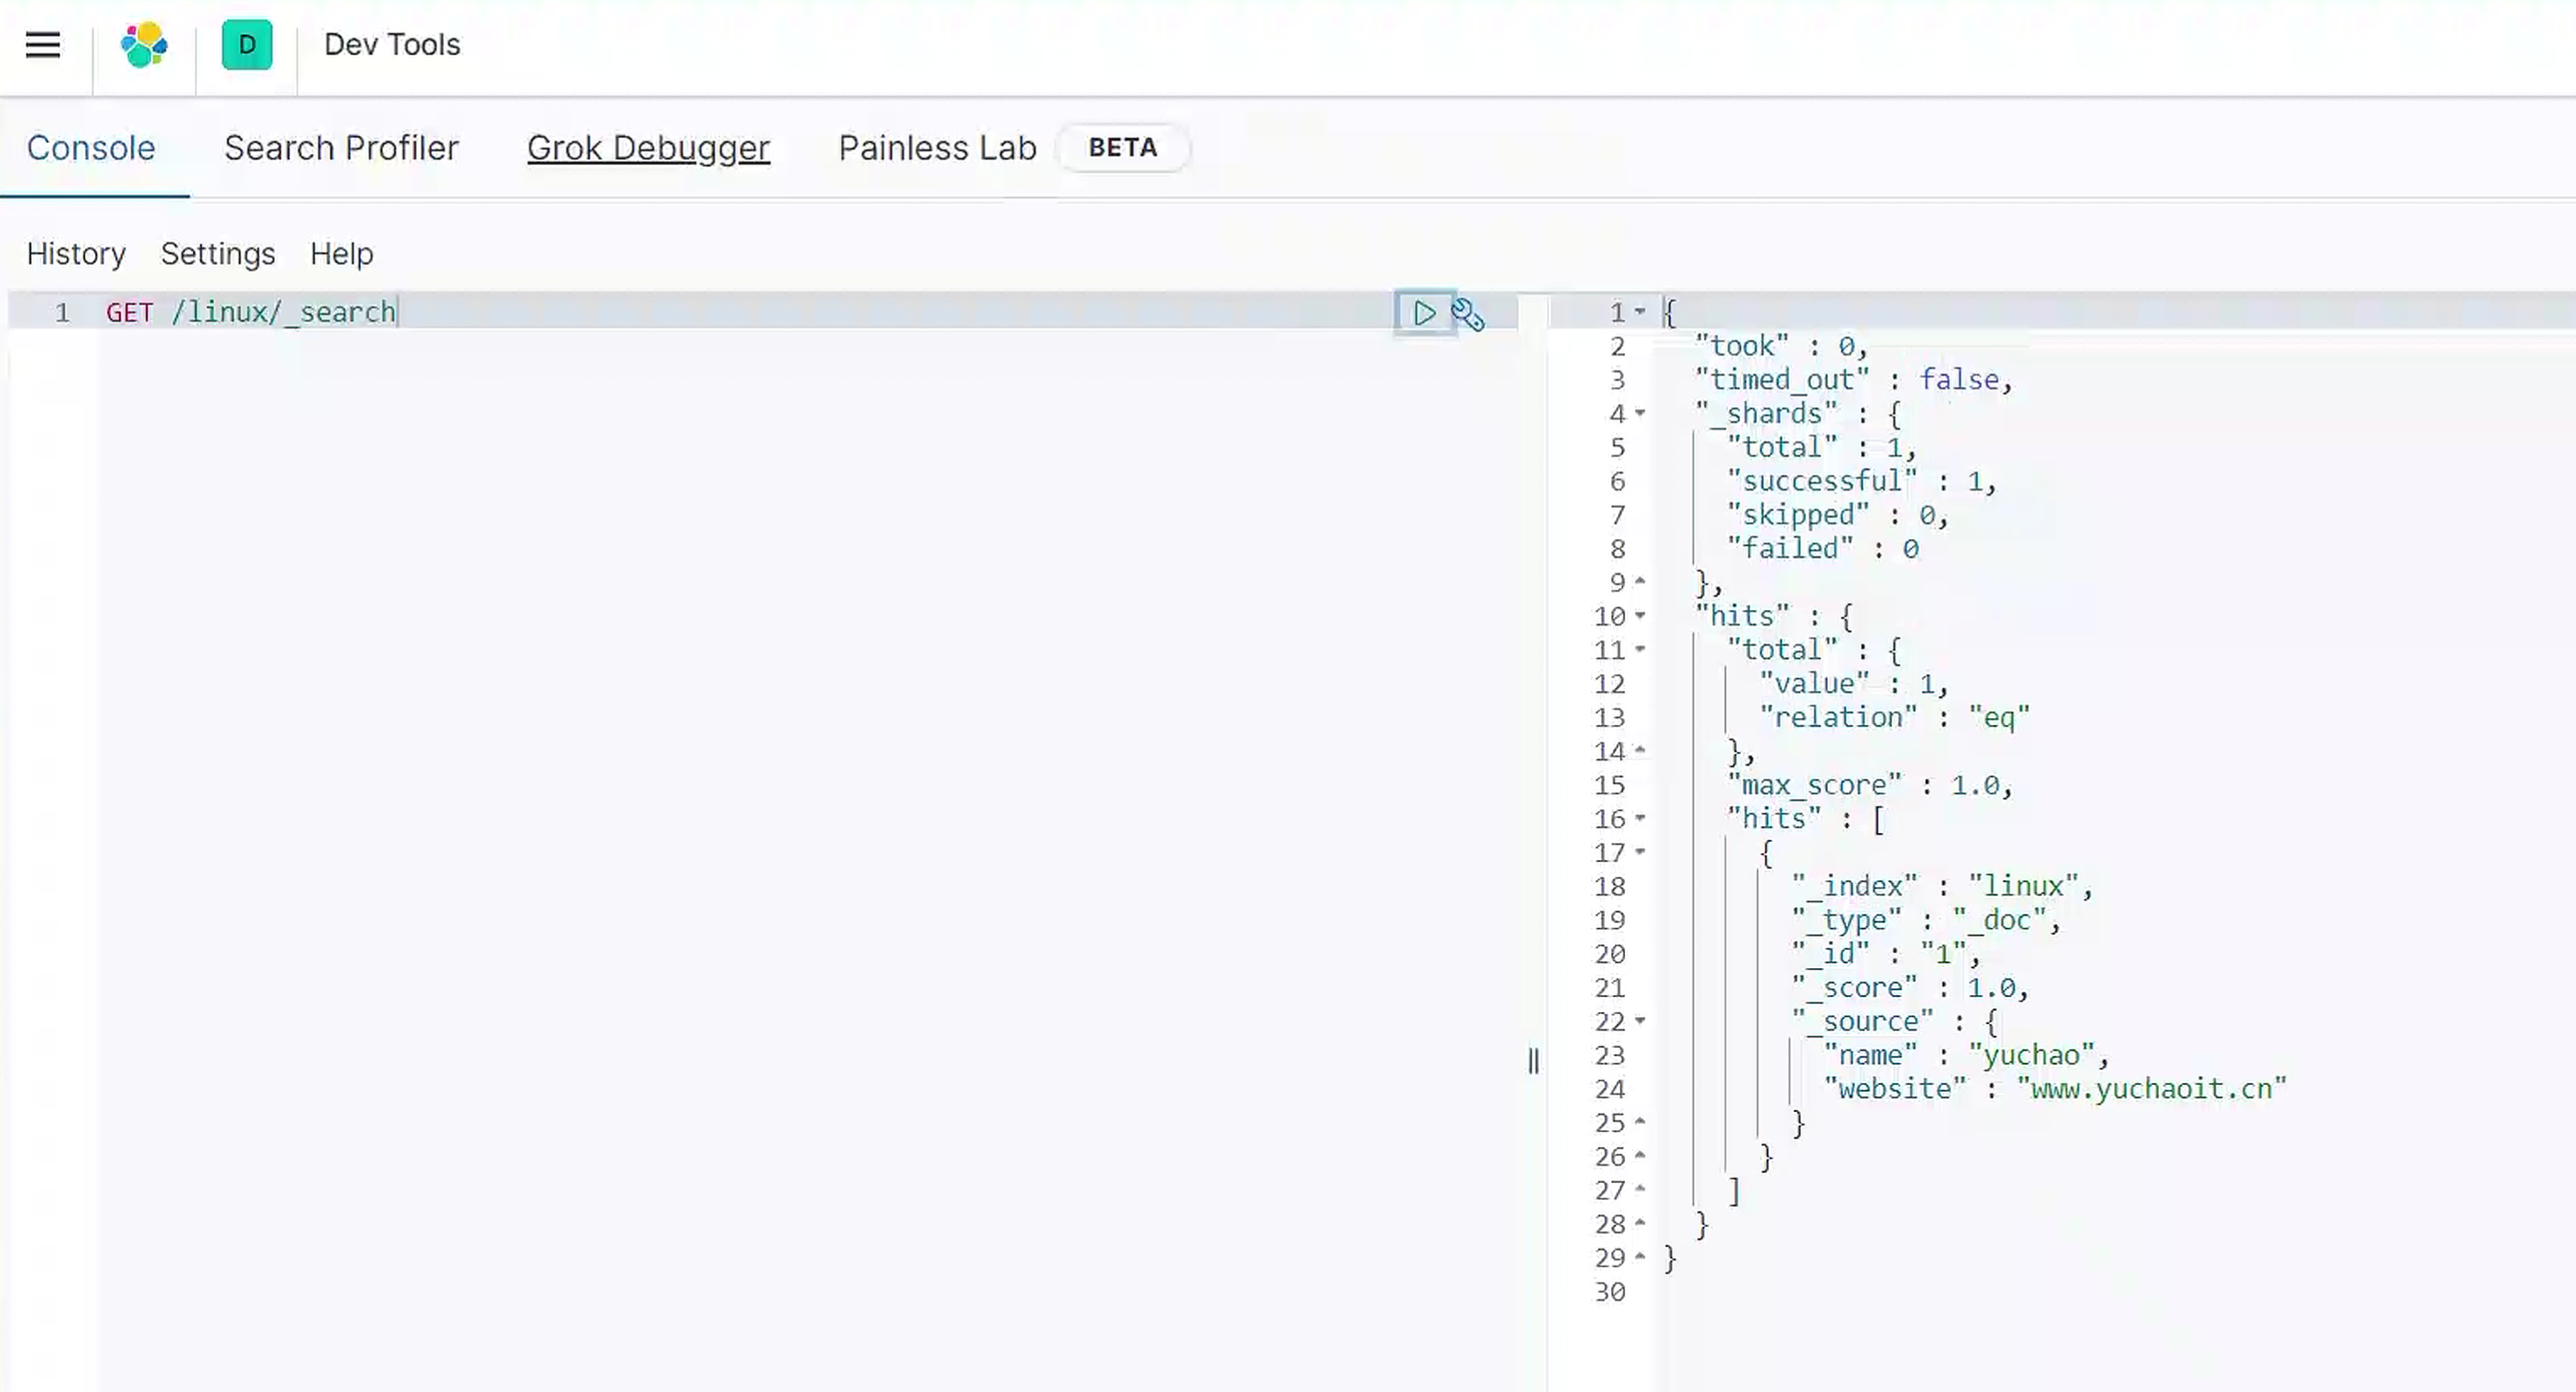Switch to the Search Profiler tab
The height and width of the screenshot is (1392, 2576).
pyautogui.click(x=341, y=148)
